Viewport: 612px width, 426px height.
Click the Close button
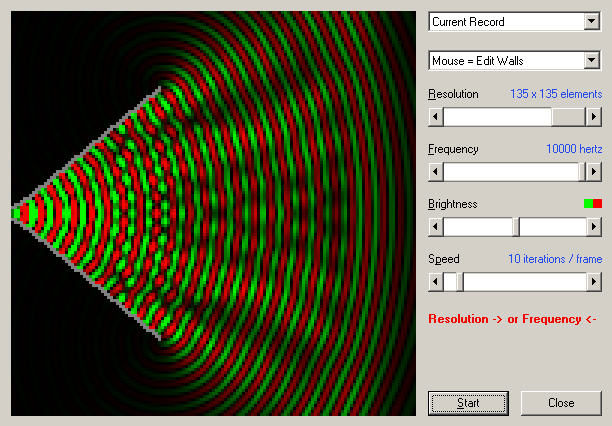[561, 403]
